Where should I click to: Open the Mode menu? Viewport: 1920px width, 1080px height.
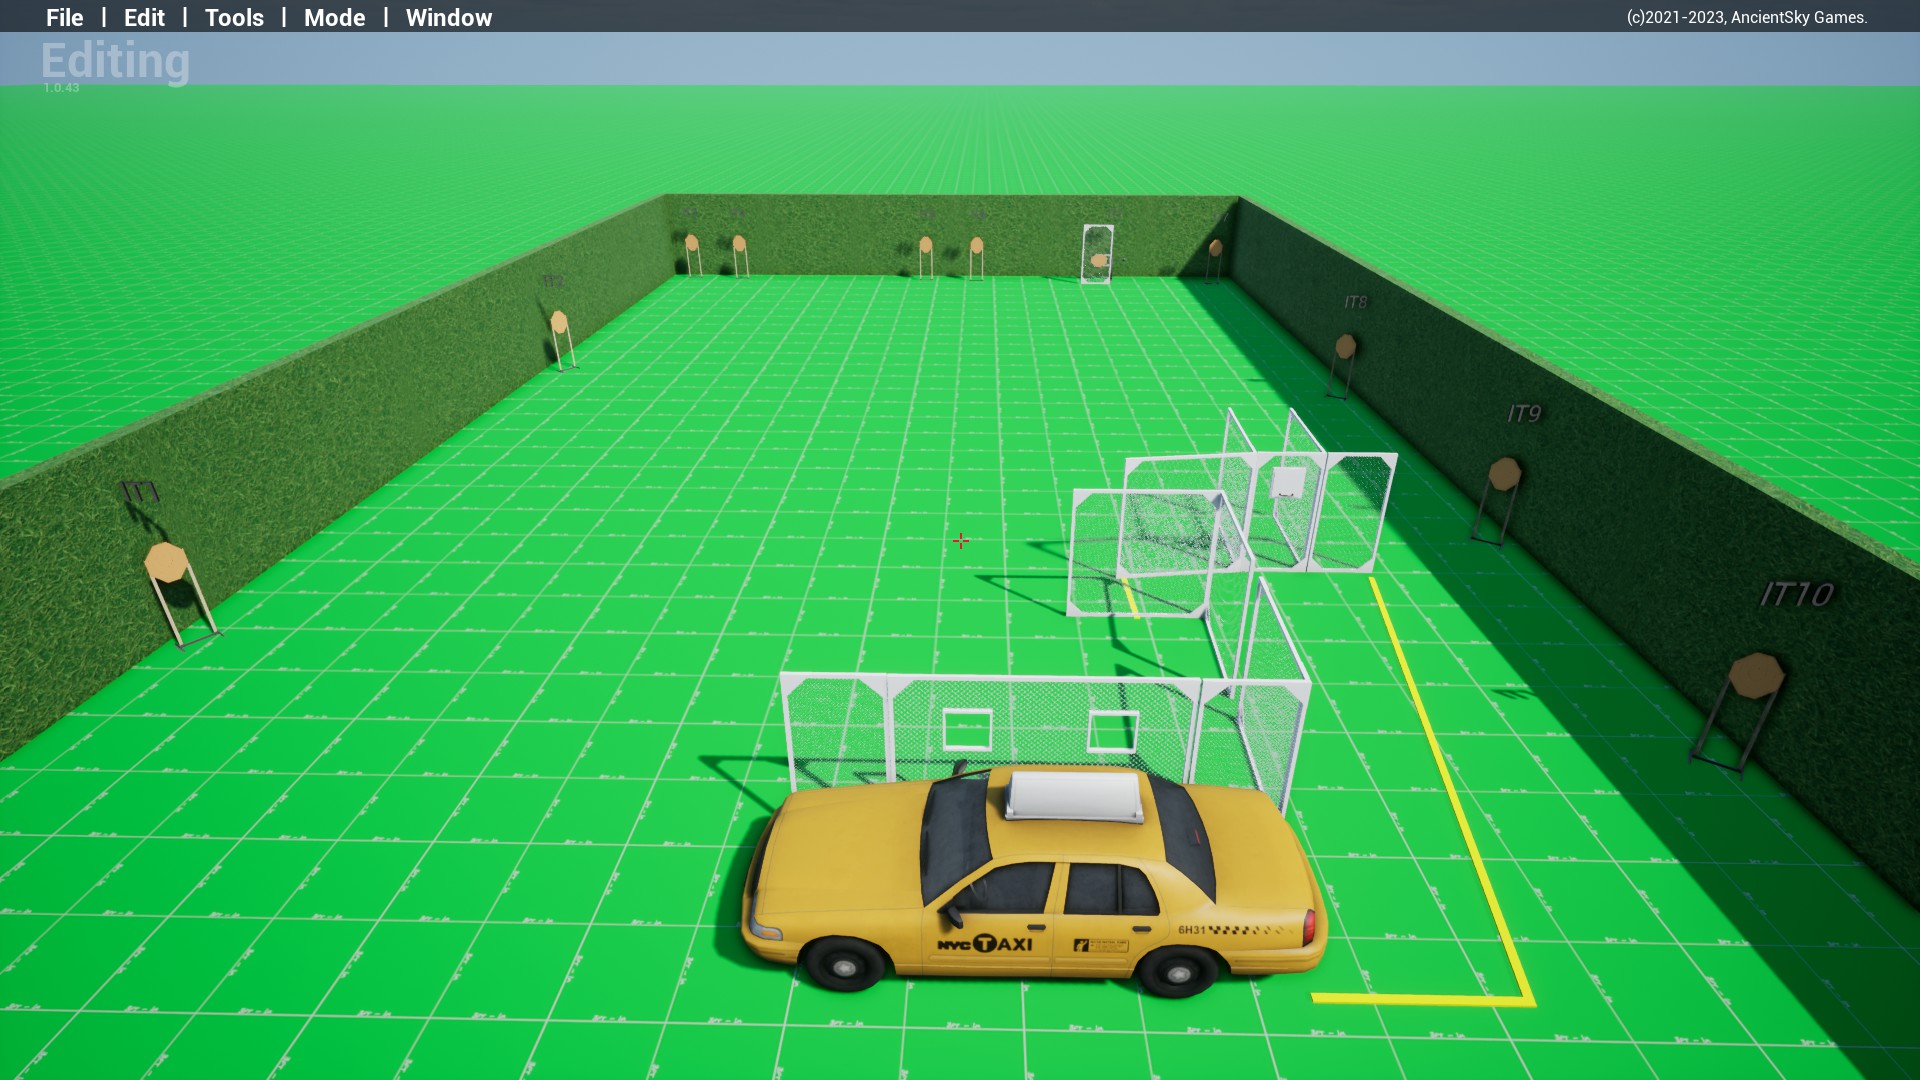tap(334, 17)
